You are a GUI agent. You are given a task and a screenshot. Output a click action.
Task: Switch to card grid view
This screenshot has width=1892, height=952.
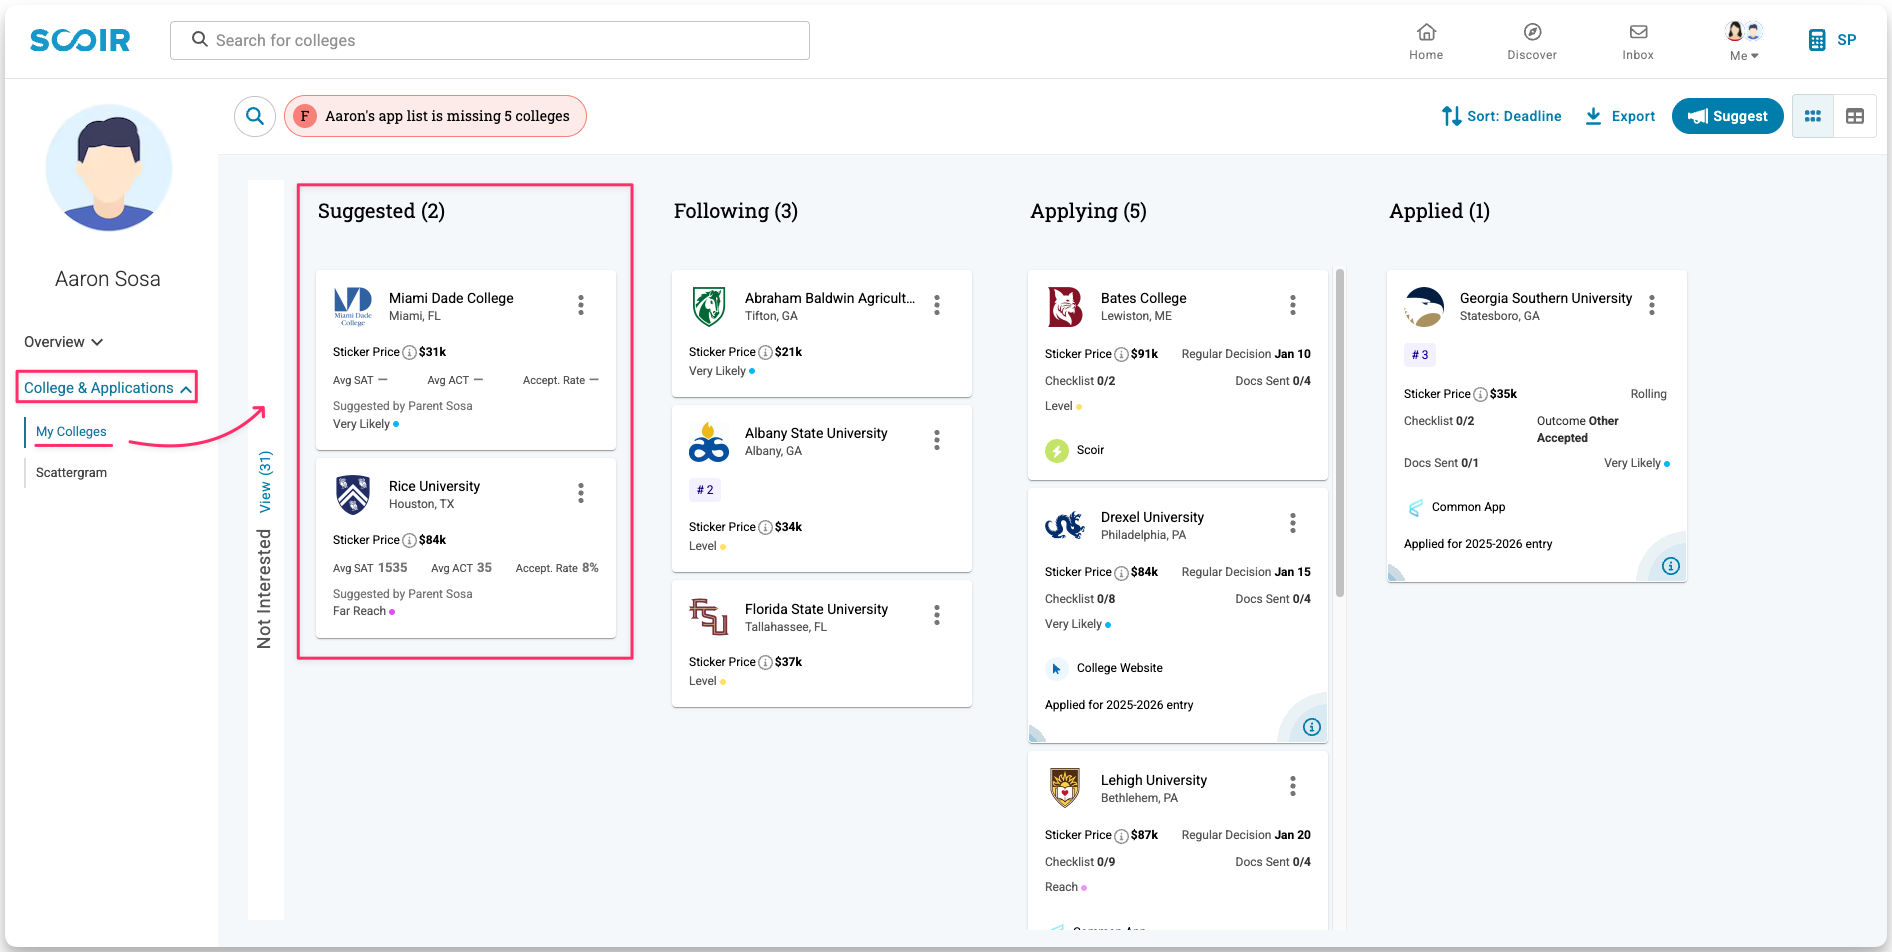point(1813,116)
